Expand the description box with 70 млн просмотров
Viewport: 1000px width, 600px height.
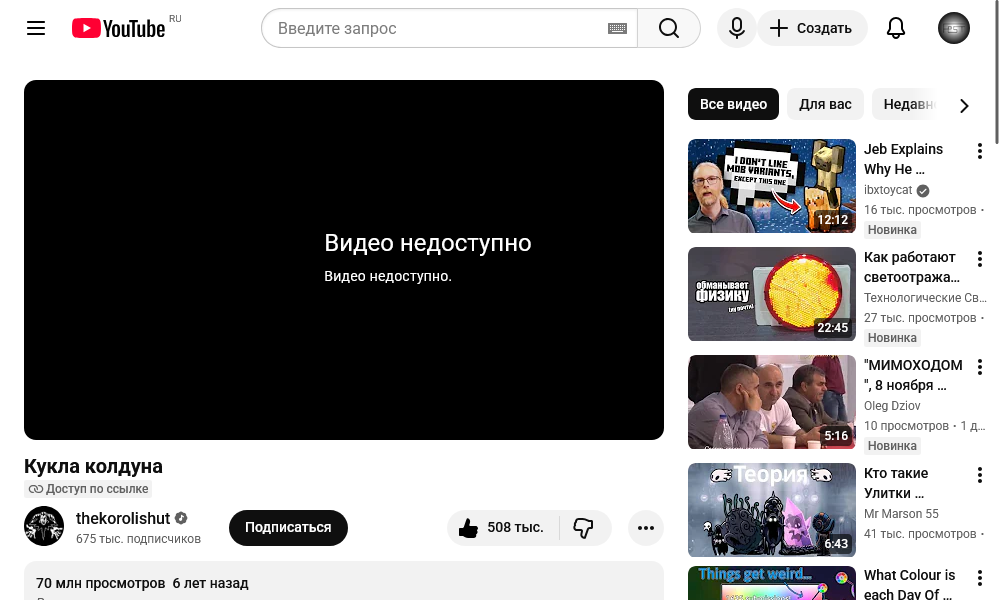pos(344,581)
